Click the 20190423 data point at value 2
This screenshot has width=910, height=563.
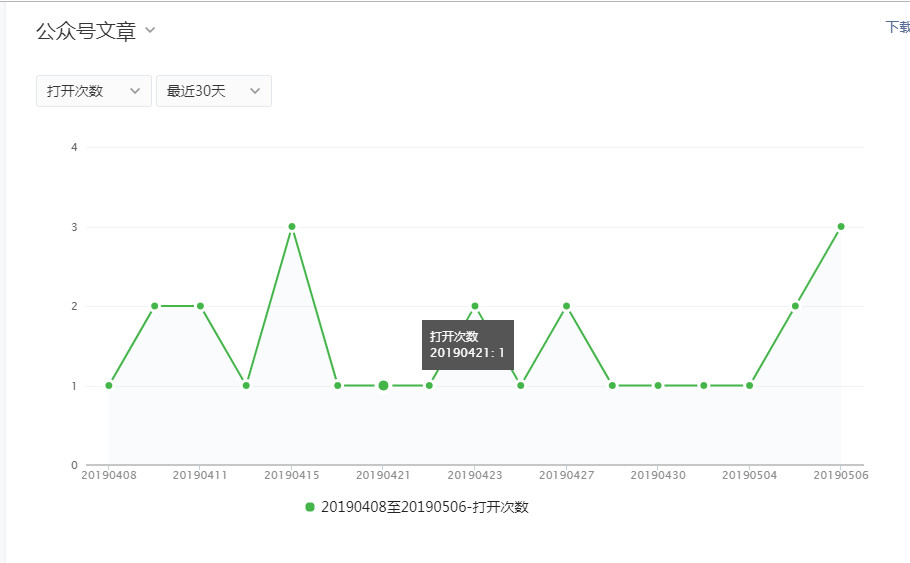[x=475, y=306]
